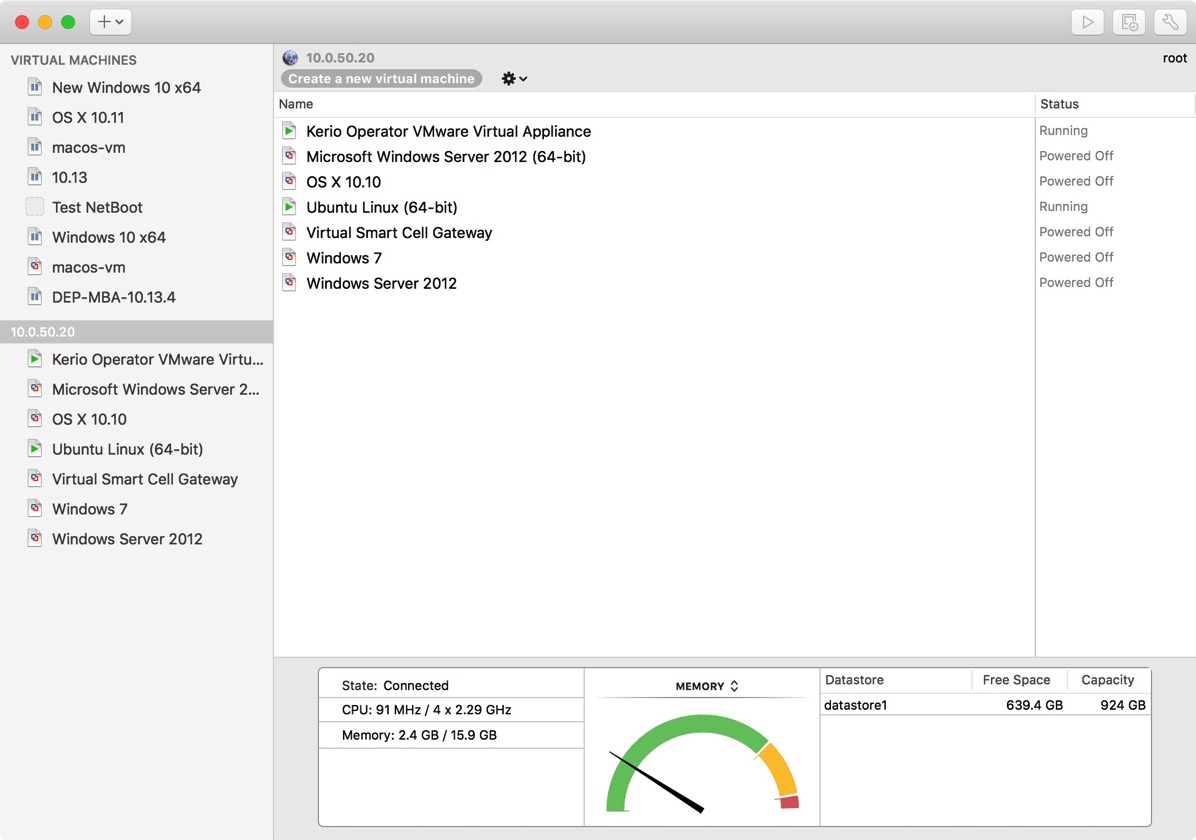
Task: Click the Windows 10 x64 VM icon
Action: point(34,237)
